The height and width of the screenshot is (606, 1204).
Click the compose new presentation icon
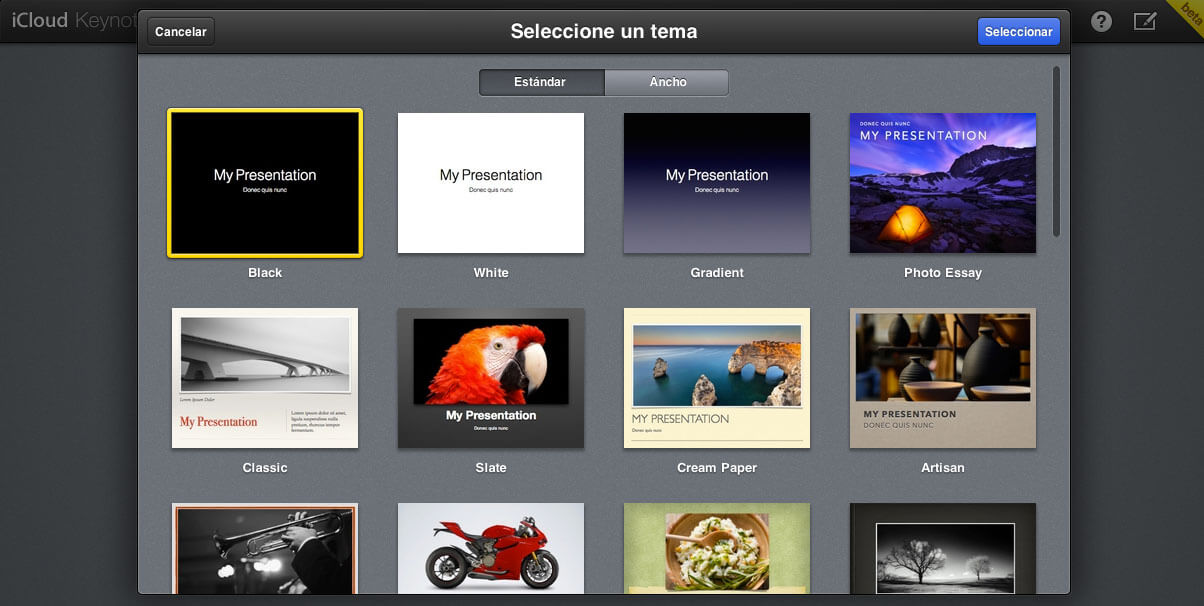[1144, 22]
